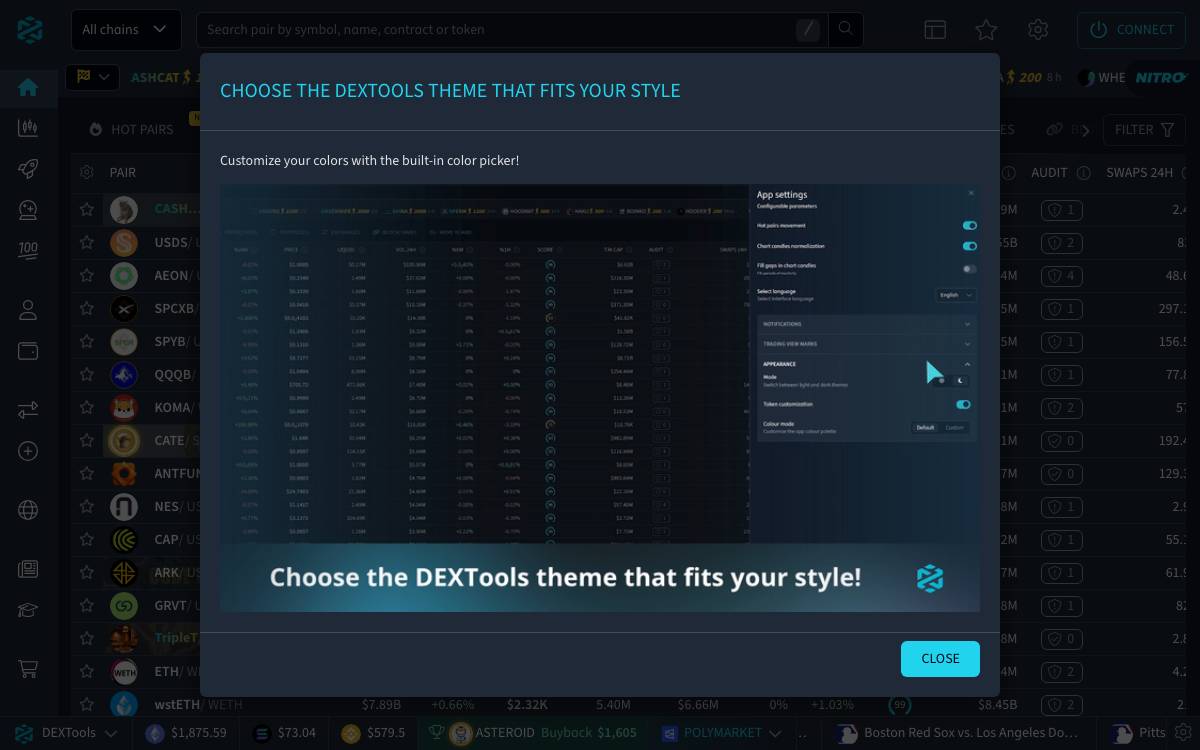Close the DEXTools theme dialog
Screen dimensions: 1200x750
pos(940,659)
